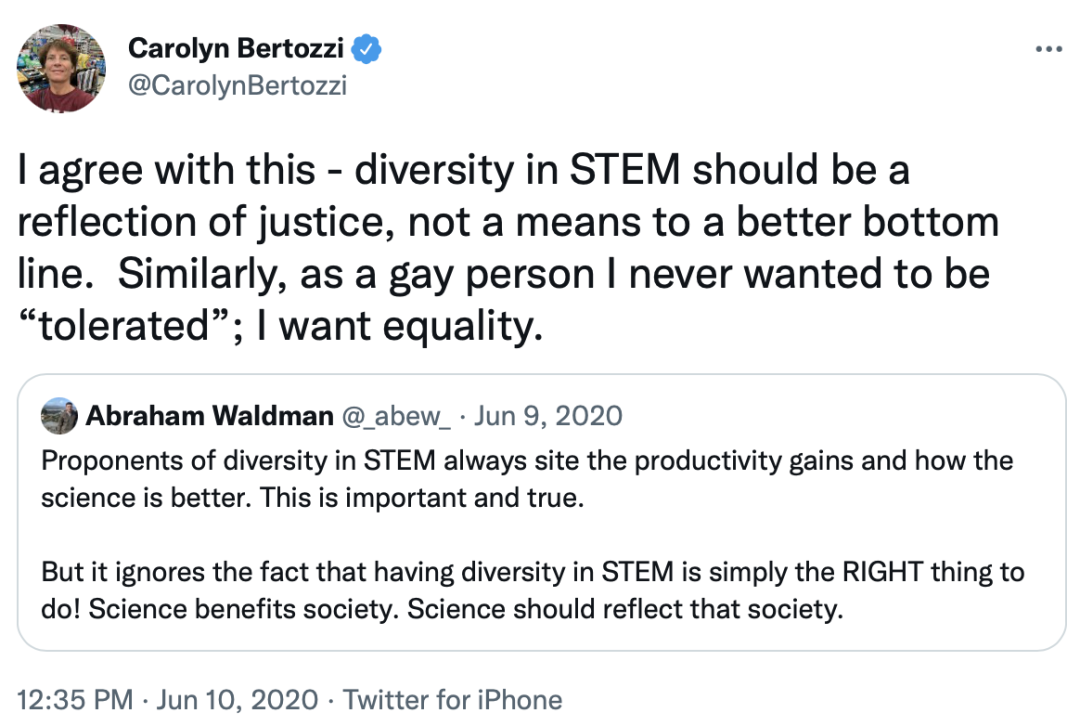Click Carolyn Bertozzi's profile photo

point(61,66)
